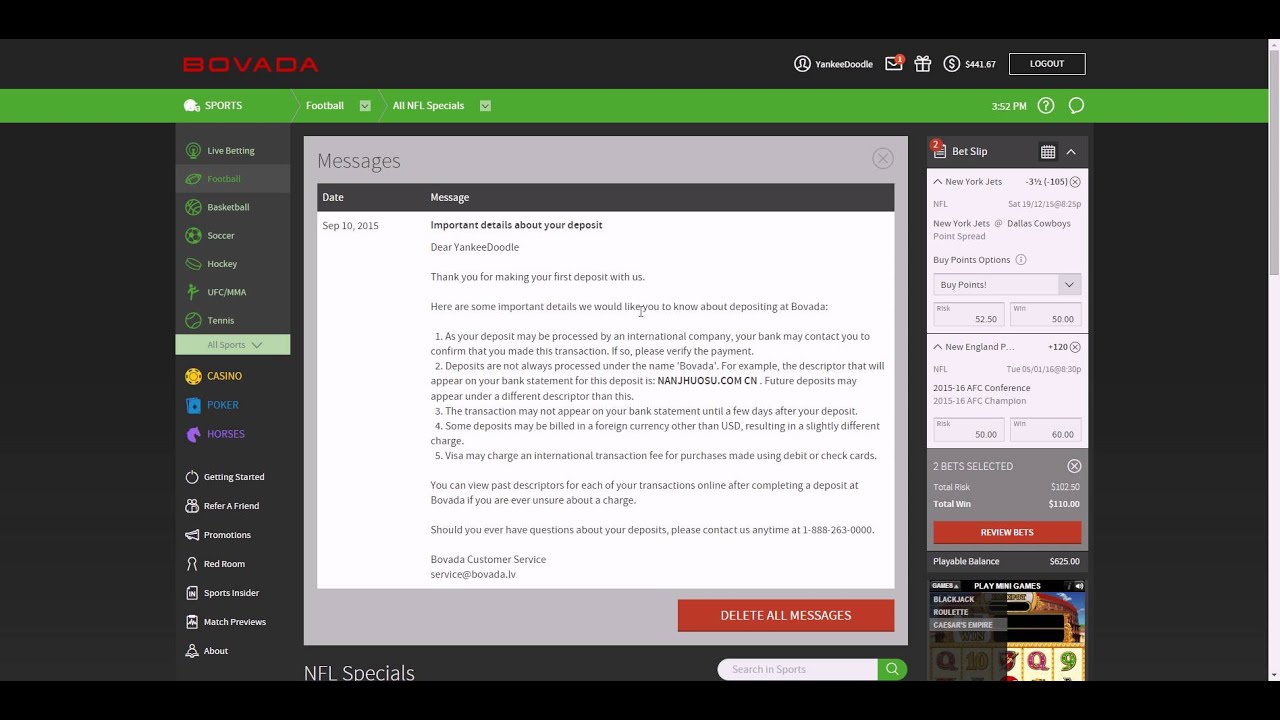The height and width of the screenshot is (720, 1280).
Task: Open the Buy Points! dropdown
Action: [1007, 285]
